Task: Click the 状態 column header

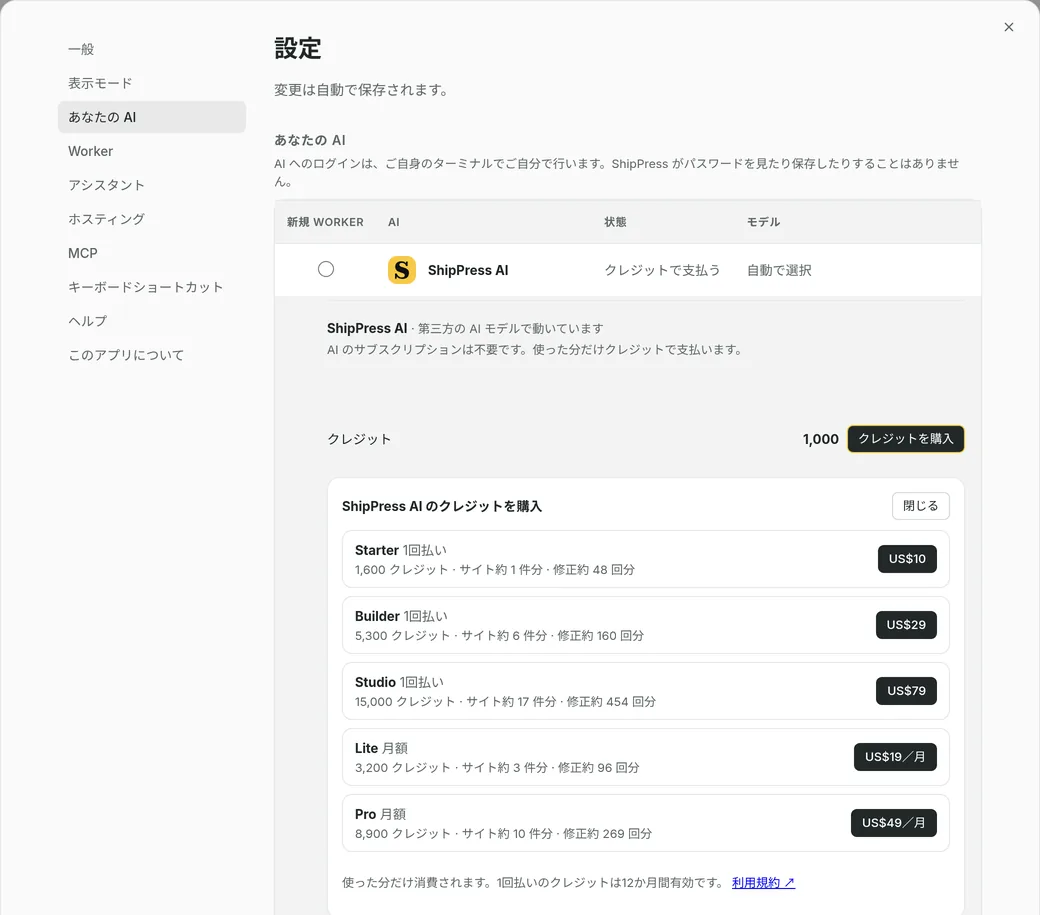Action: coord(615,222)
